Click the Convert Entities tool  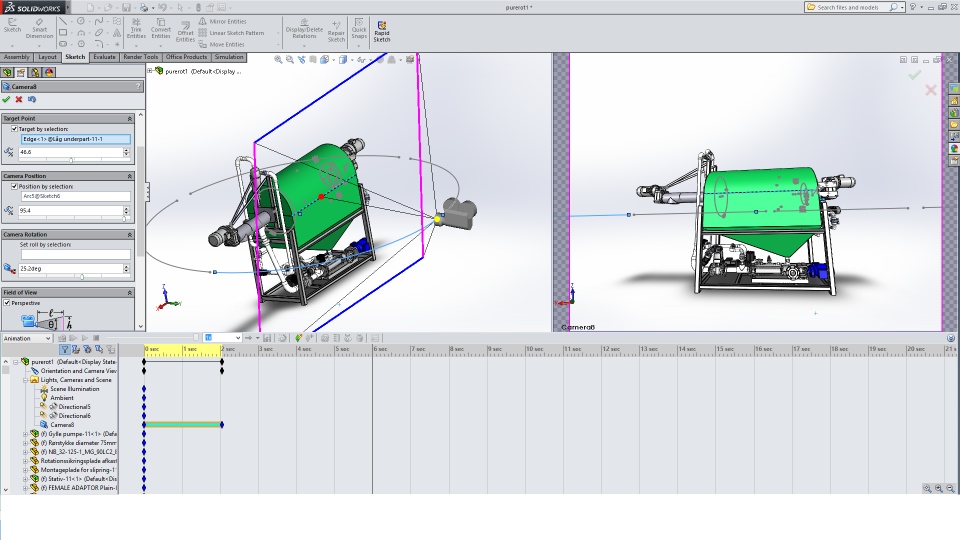pos(161,28)
